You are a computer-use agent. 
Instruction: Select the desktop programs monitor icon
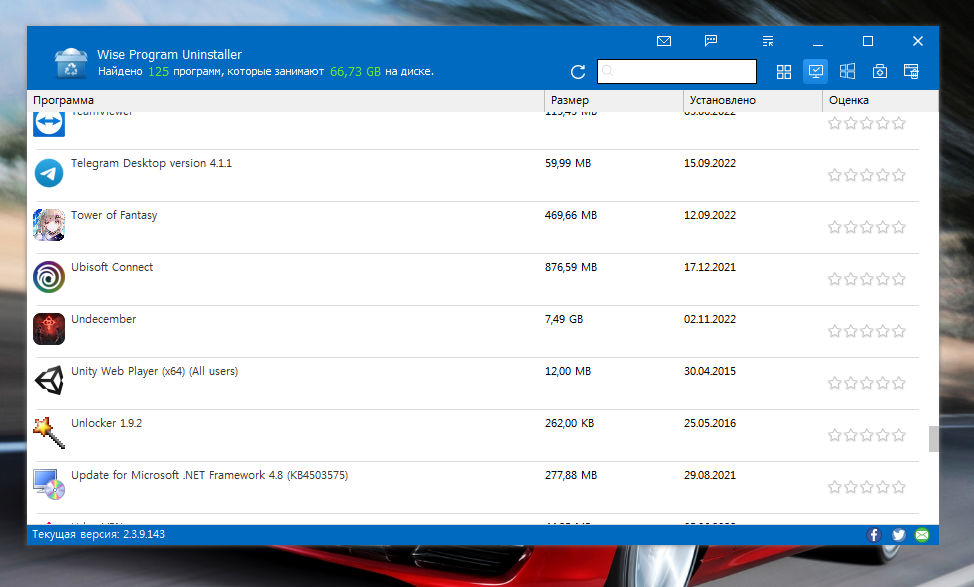(816, 71)
